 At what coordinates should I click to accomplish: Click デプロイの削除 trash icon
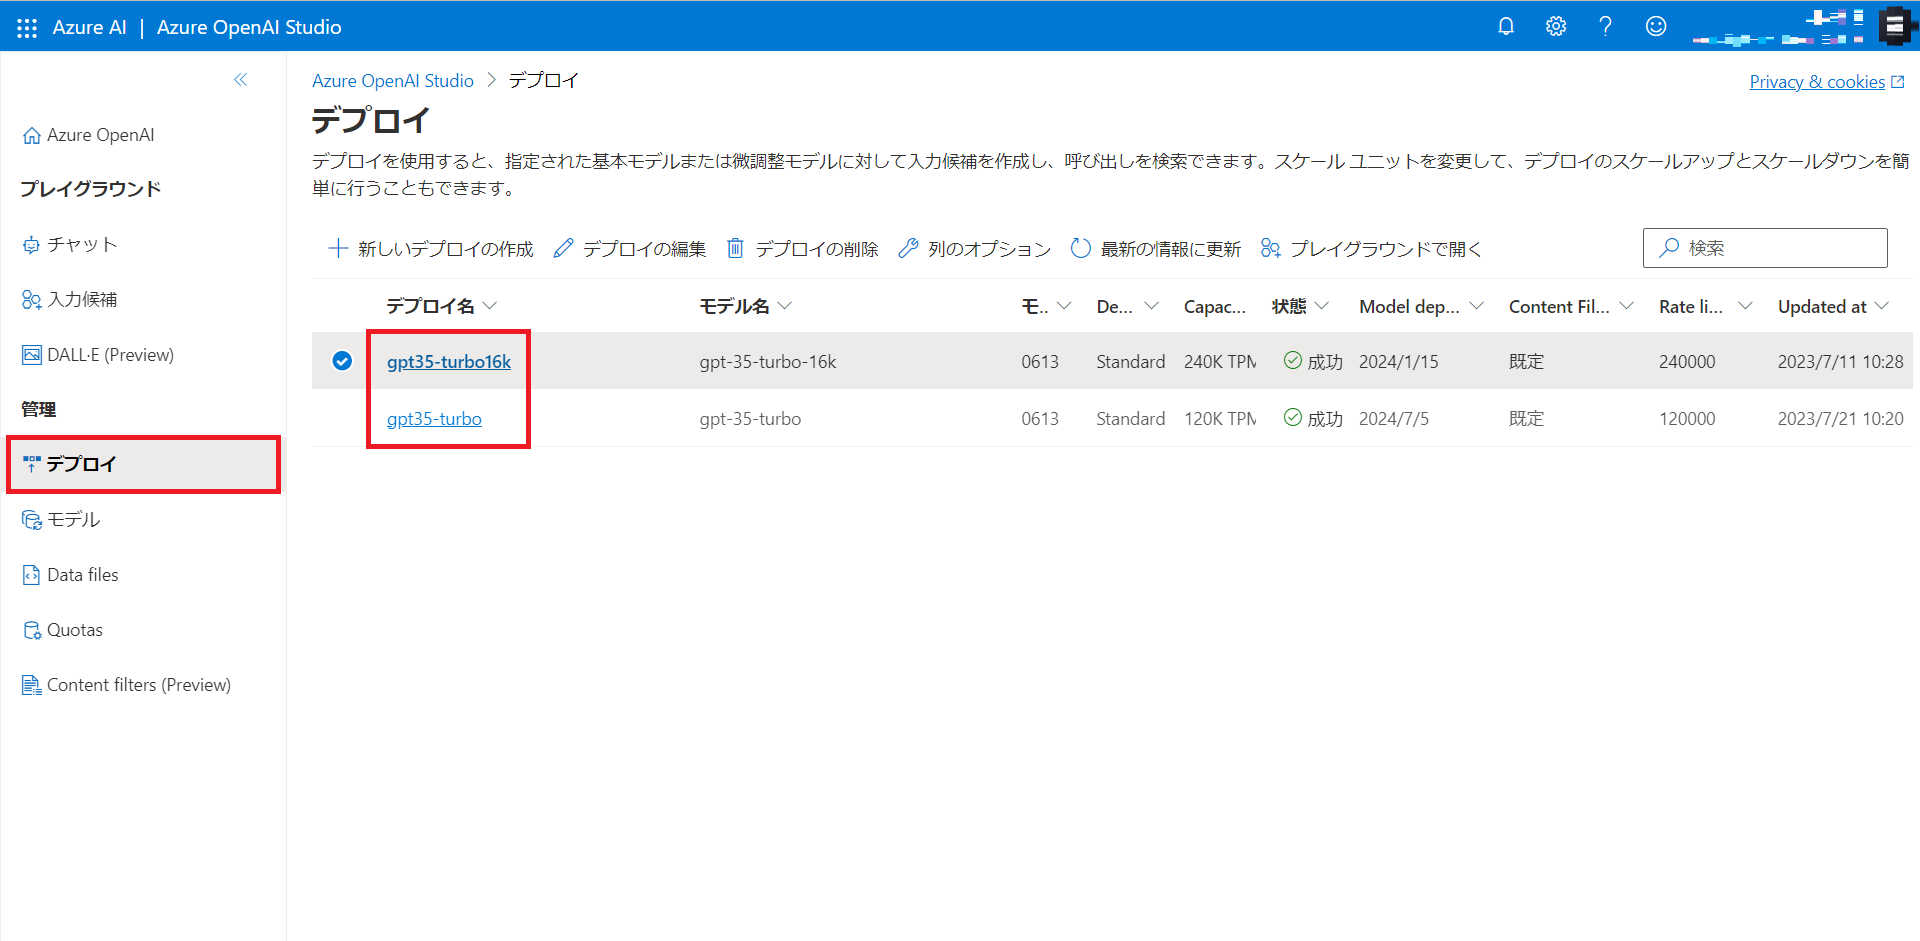tap(735, 248)
